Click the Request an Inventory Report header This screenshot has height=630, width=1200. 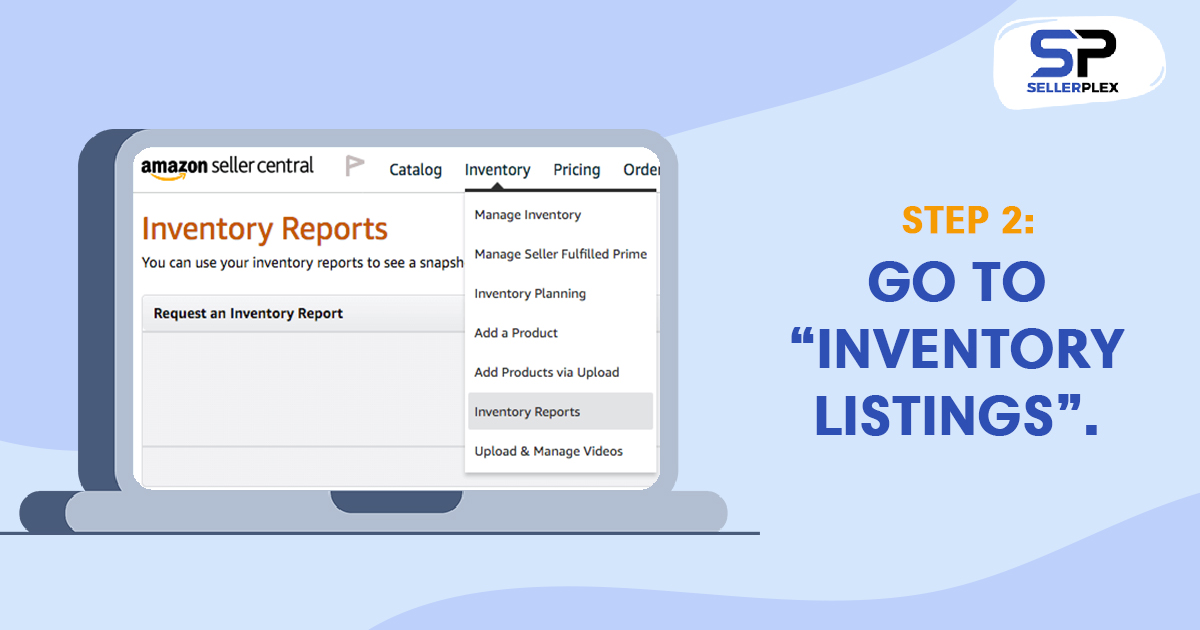coord(248,313)
